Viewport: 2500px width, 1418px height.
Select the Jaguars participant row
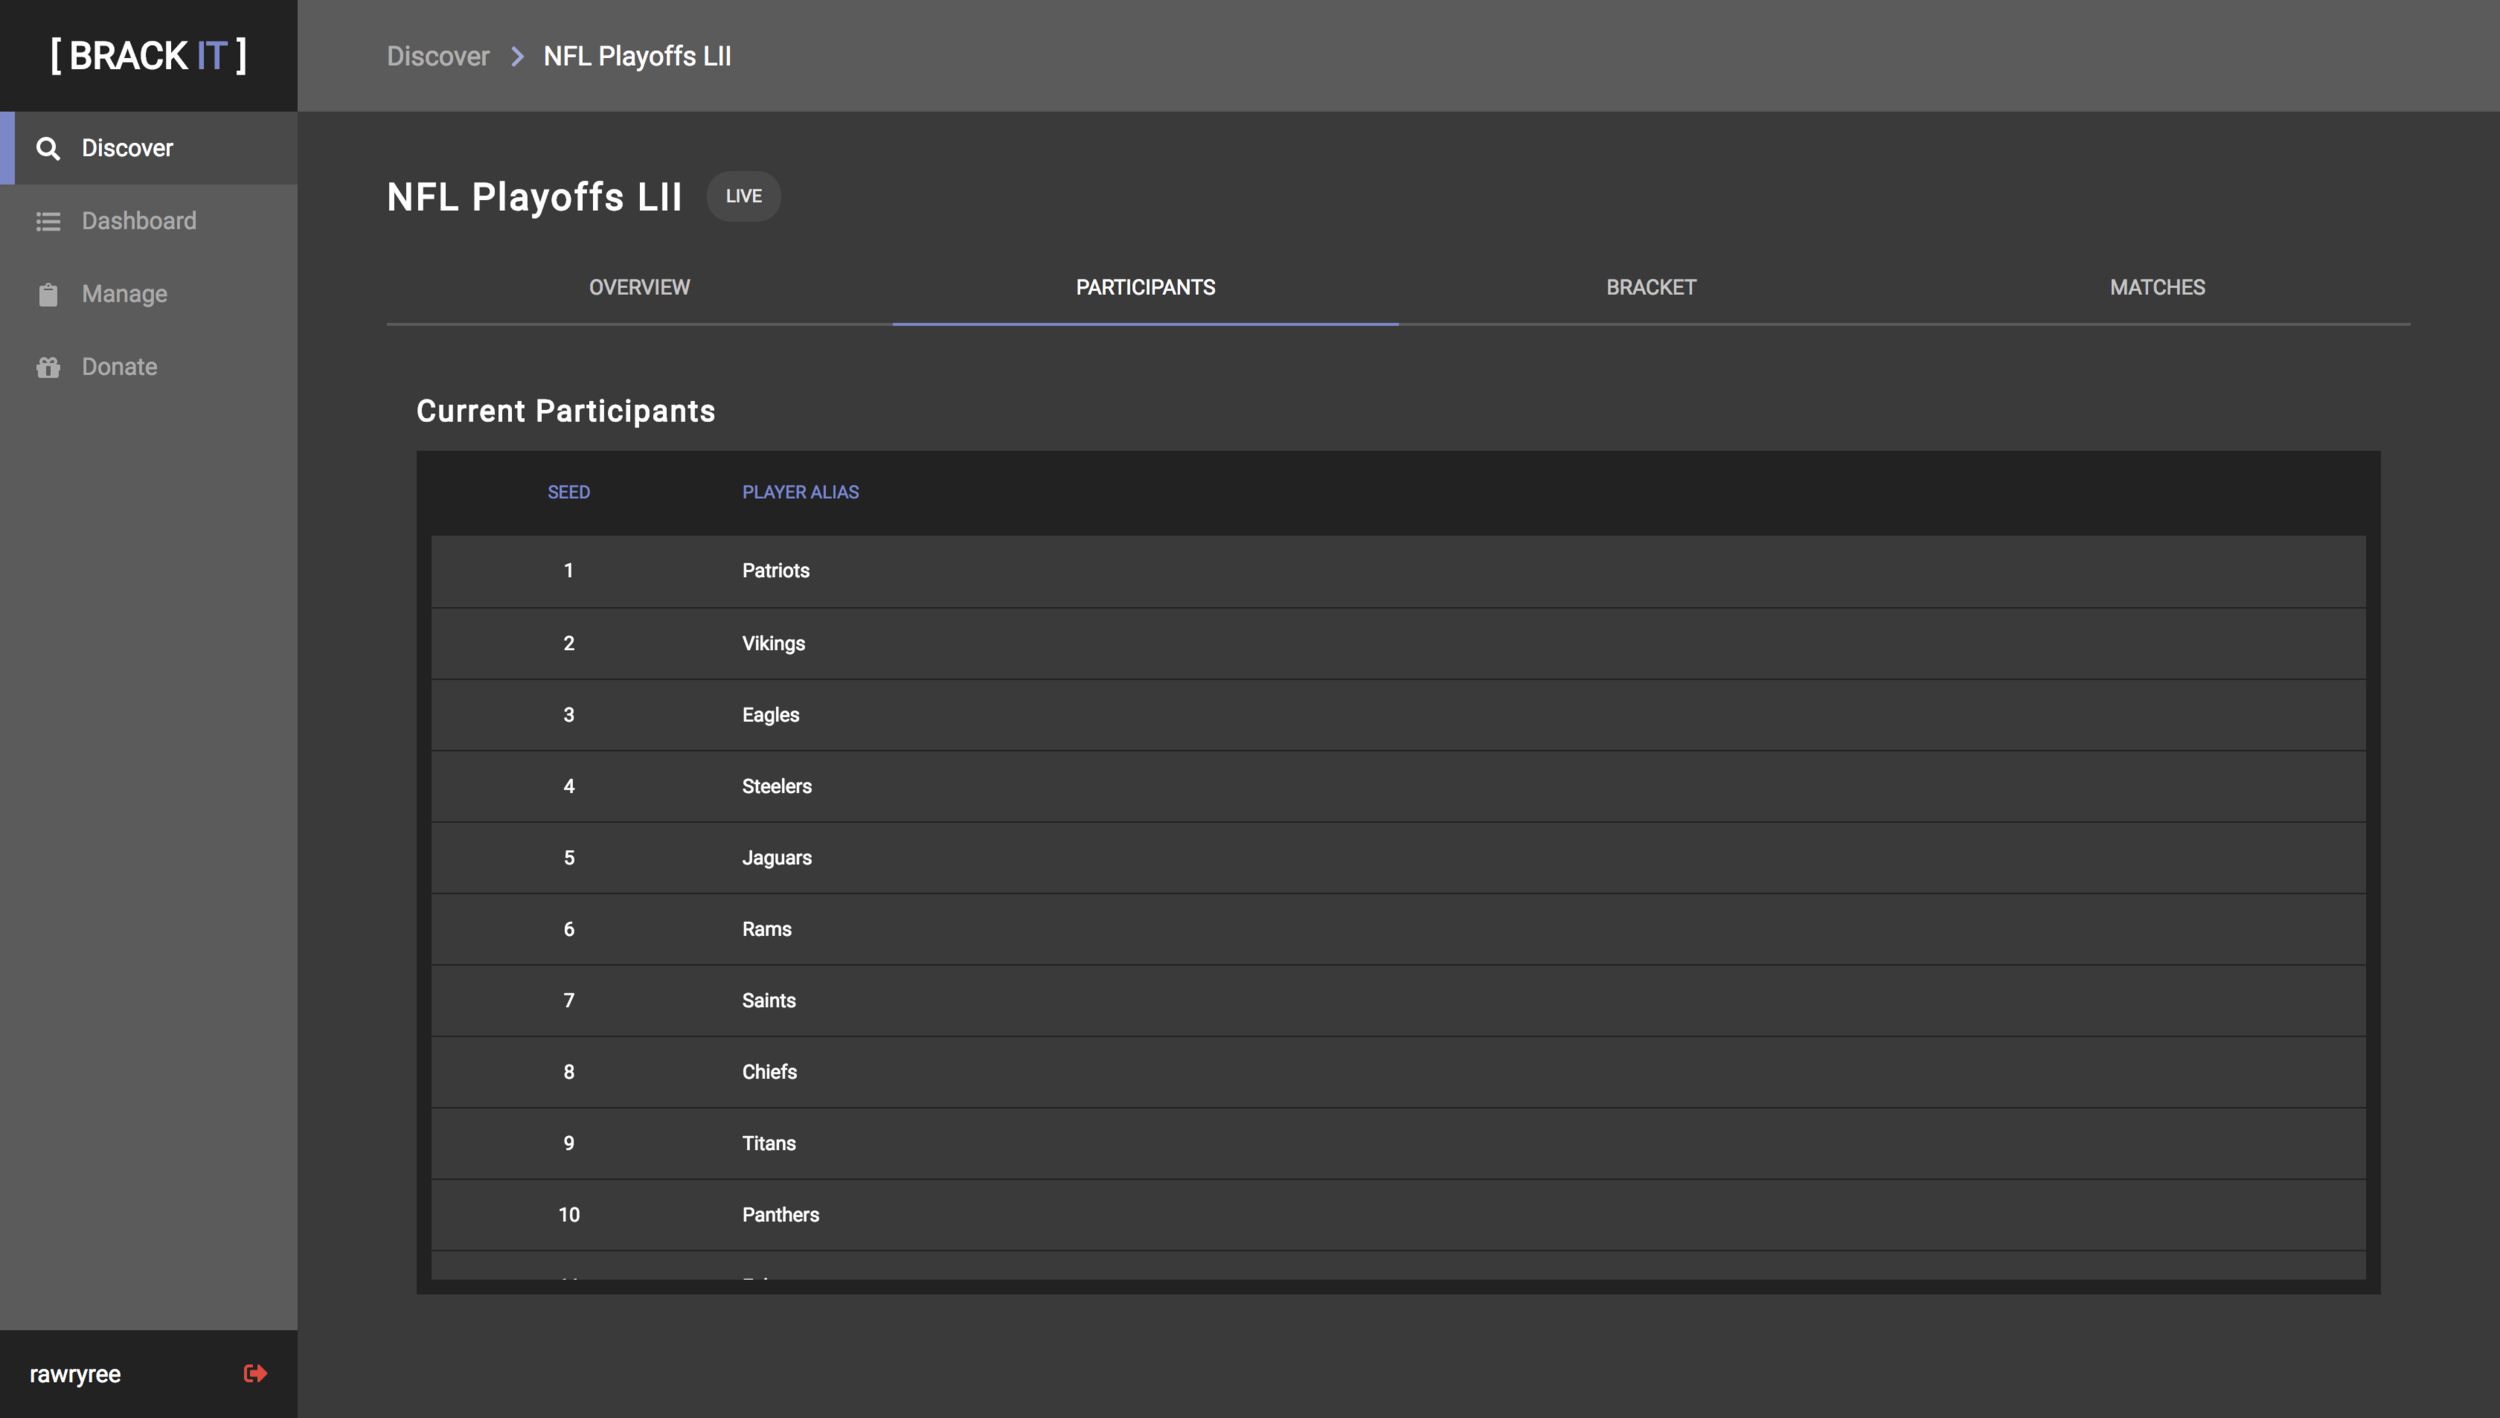(x=777, y=858)
